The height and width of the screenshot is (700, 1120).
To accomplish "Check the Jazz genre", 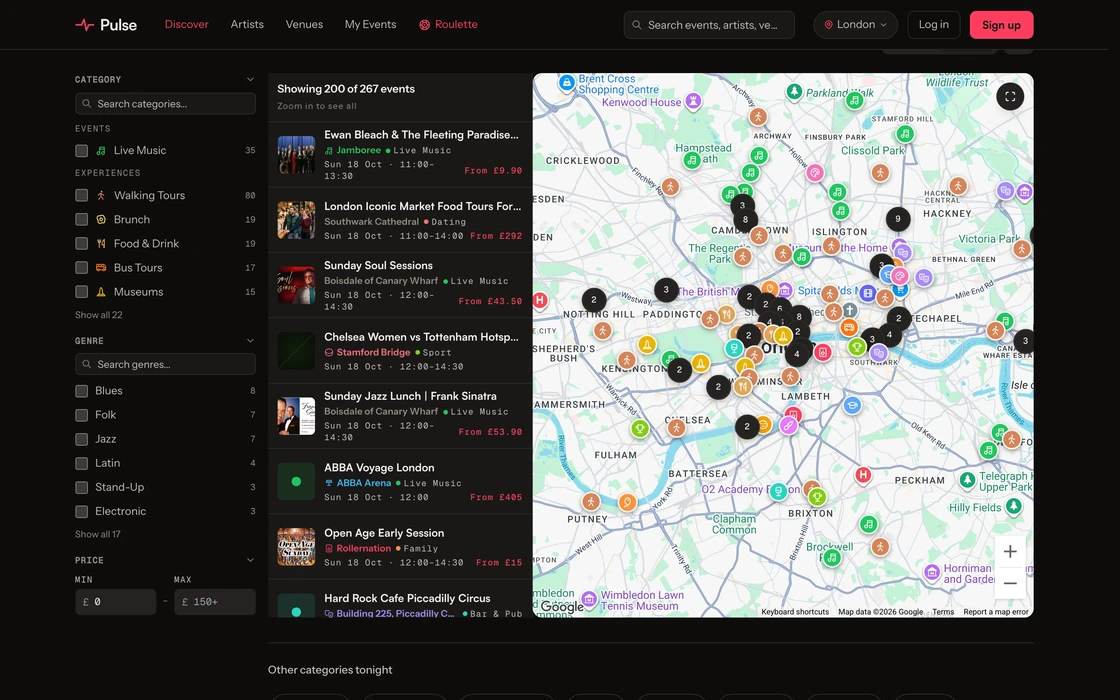I will click(x=81, y=439).
